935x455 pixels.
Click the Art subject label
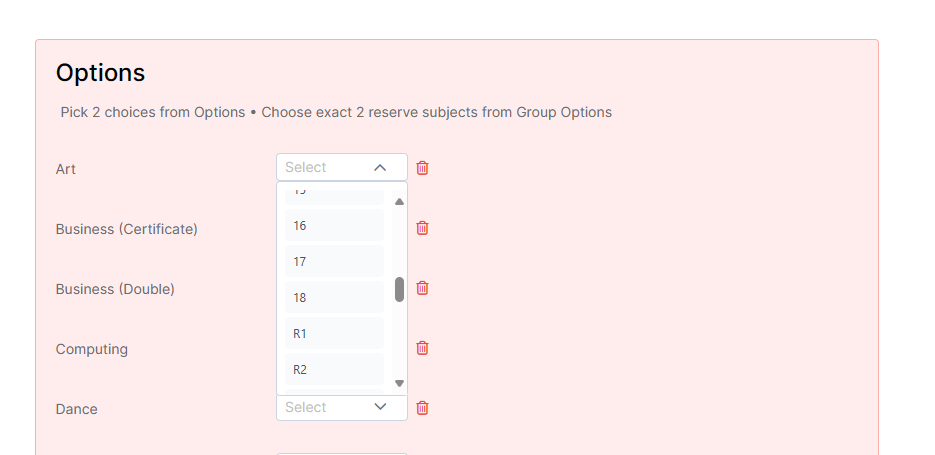click(66, 169)
